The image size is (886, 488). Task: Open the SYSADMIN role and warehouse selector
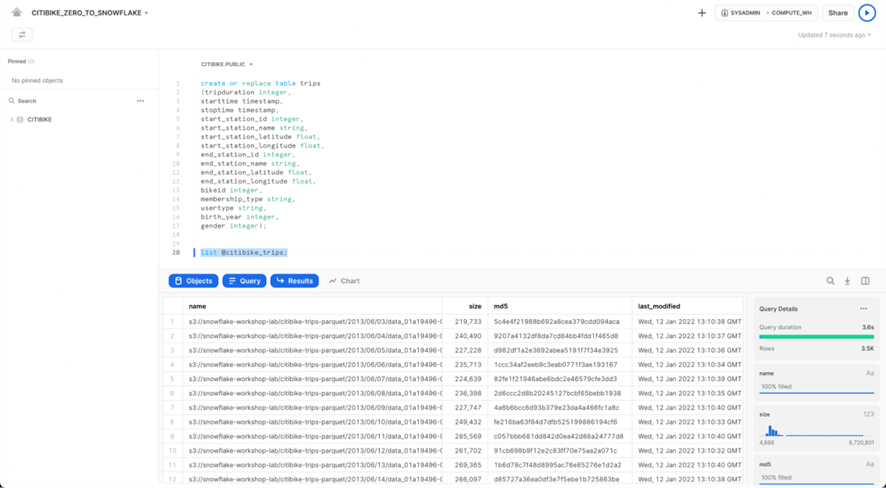[767, 13]
